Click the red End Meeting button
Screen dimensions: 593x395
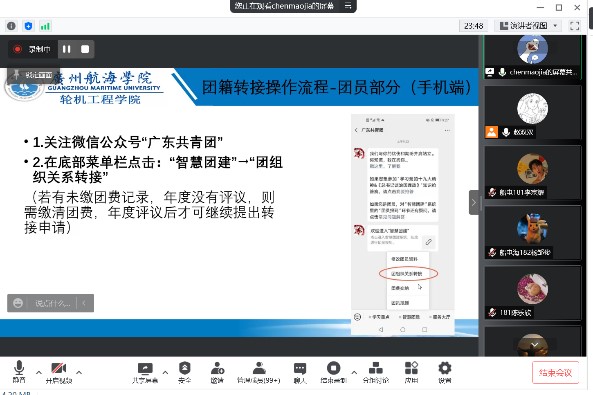555,373
